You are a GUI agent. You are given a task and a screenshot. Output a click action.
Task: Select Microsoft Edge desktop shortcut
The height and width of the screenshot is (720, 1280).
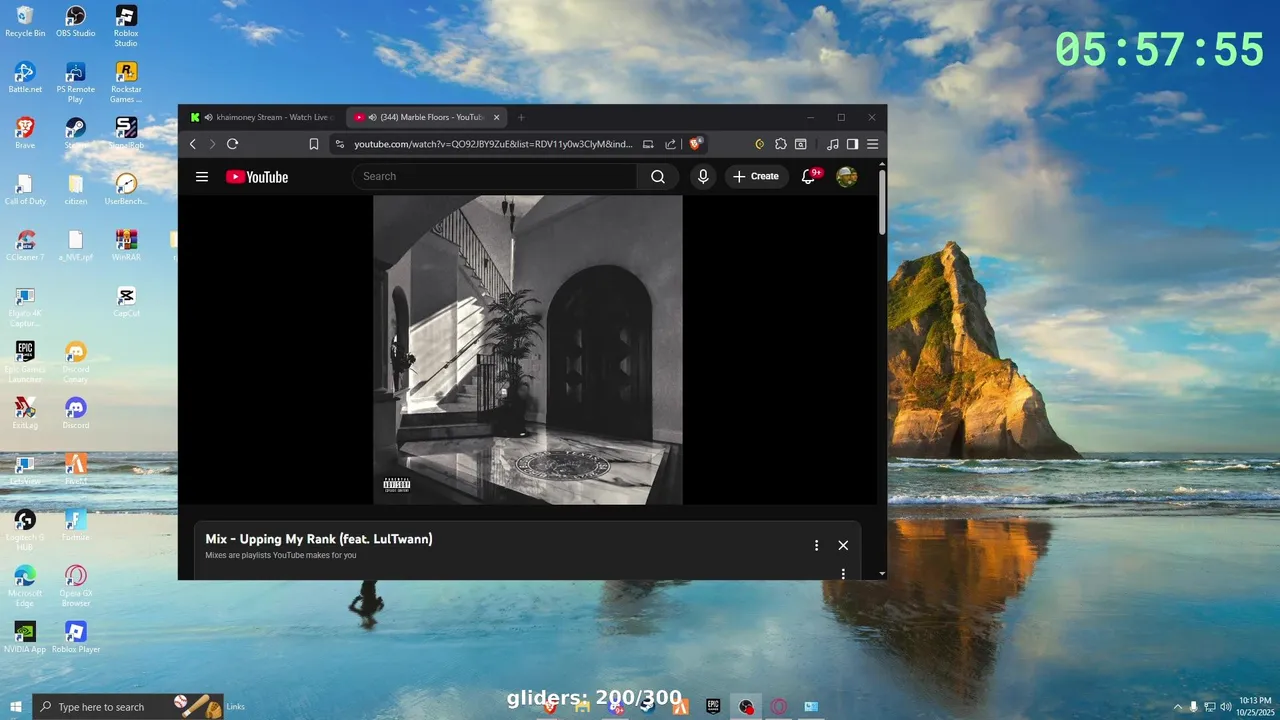25,586
